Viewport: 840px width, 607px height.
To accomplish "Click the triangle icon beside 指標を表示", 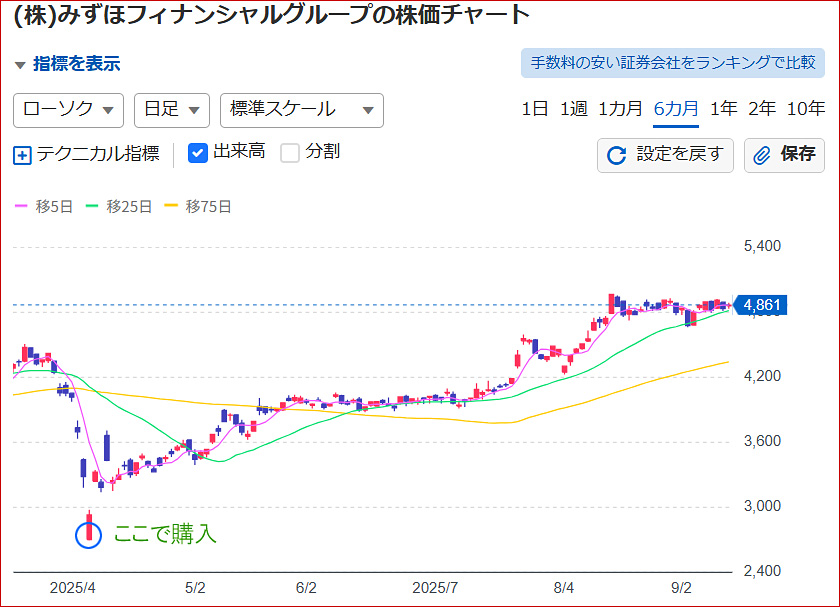I will coord(21,63).
